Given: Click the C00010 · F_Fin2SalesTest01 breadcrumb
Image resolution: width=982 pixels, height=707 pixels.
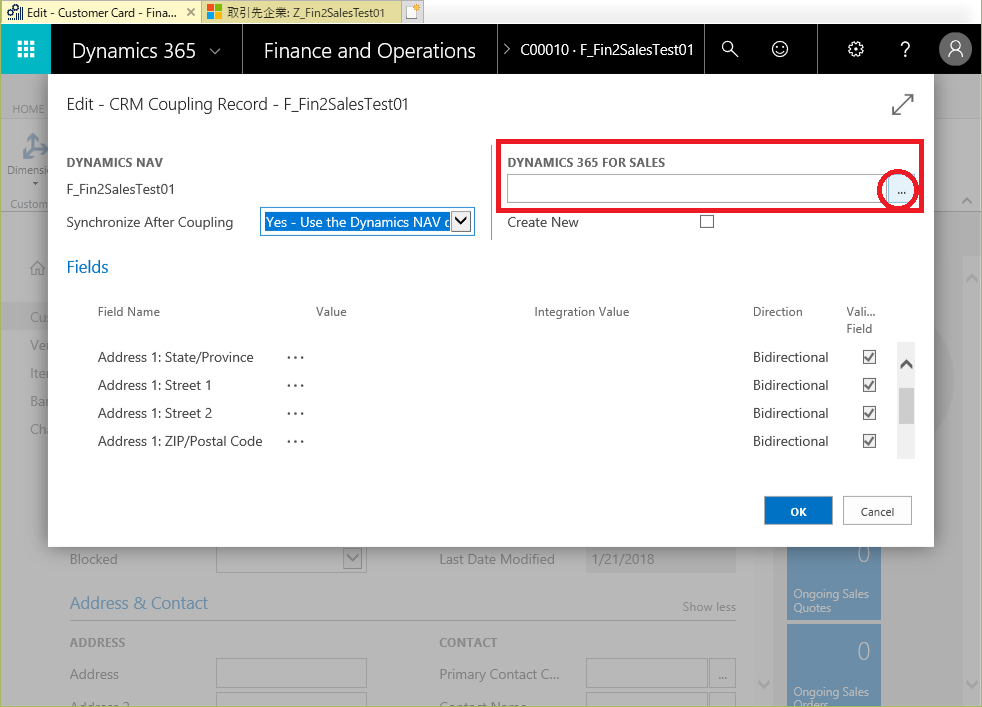Looking at the screenshot, I should coord(607,49).
